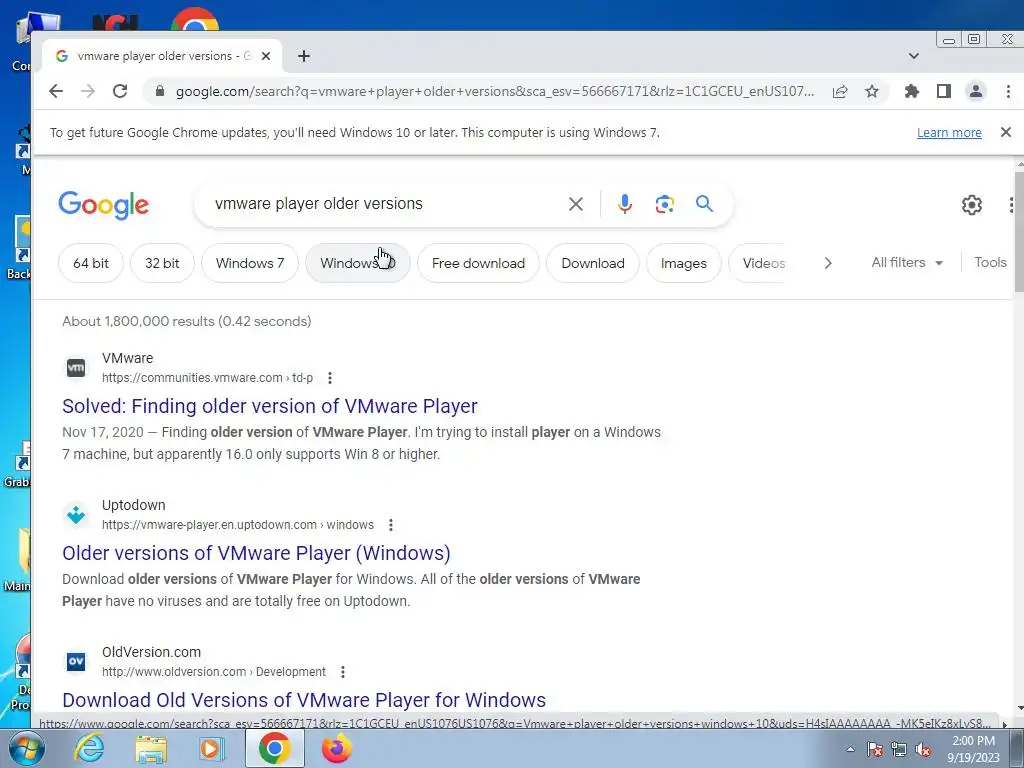Image resolution: width=1024 pixels, height=768 pixels.
Task: Search by image with Google Lens
Action: click(x=665, y=204)
